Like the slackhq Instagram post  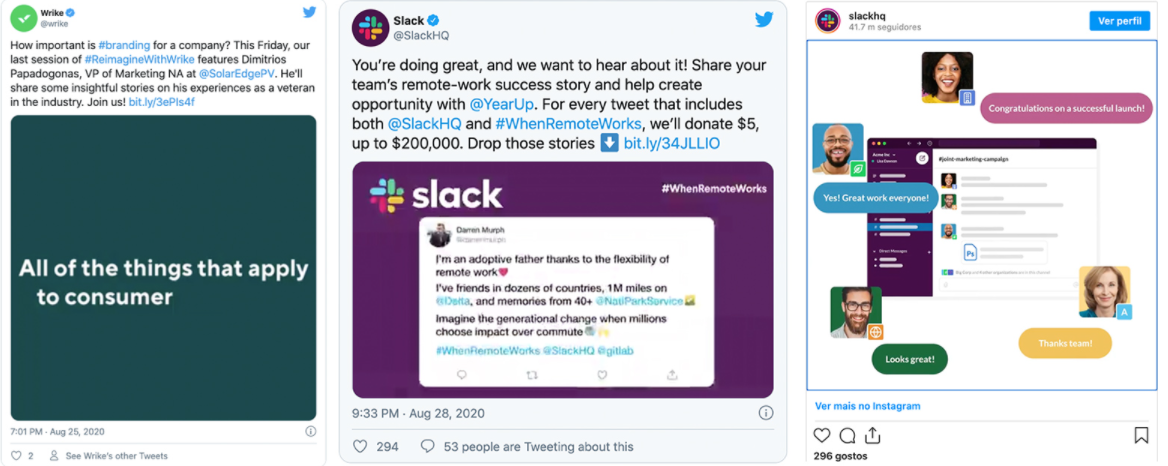[x=822, y=435]
